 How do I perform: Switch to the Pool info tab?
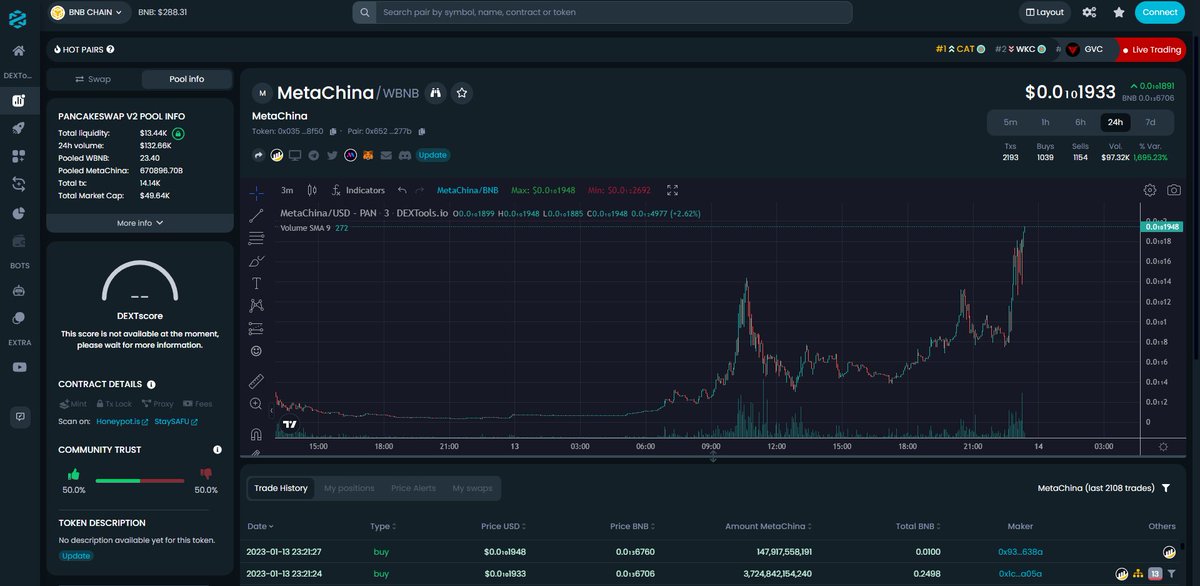(x=186, y=79)
